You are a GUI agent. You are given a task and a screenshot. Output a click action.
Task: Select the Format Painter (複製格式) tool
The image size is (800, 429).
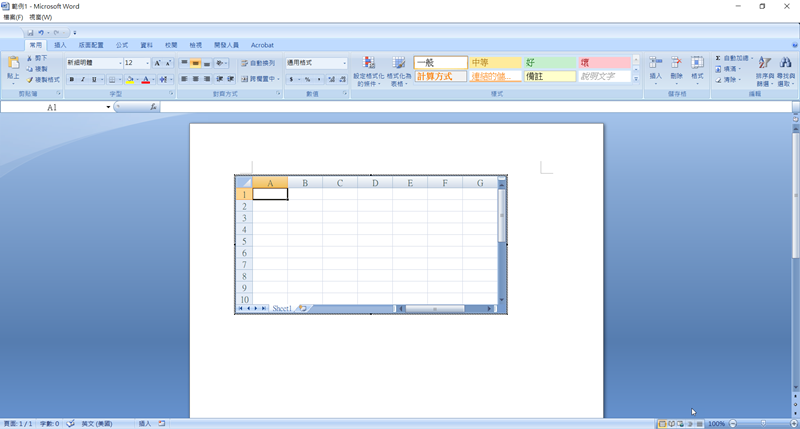[43, 80]
